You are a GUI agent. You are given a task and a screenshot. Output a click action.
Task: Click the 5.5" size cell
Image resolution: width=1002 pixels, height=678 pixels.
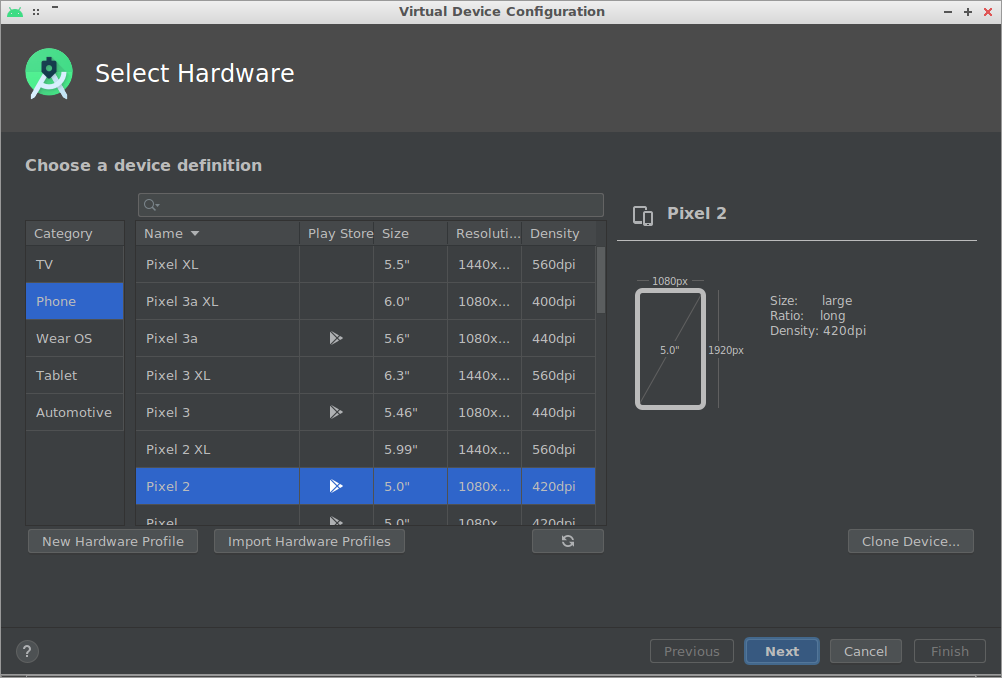[411, 265]
